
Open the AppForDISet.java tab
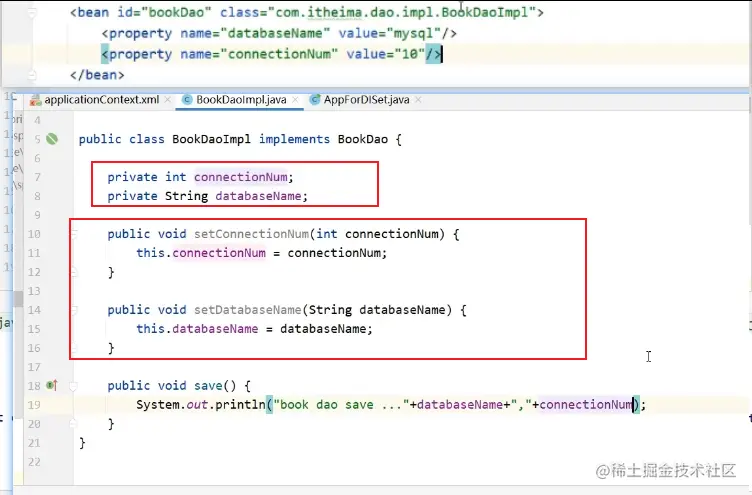coord(366,100)
